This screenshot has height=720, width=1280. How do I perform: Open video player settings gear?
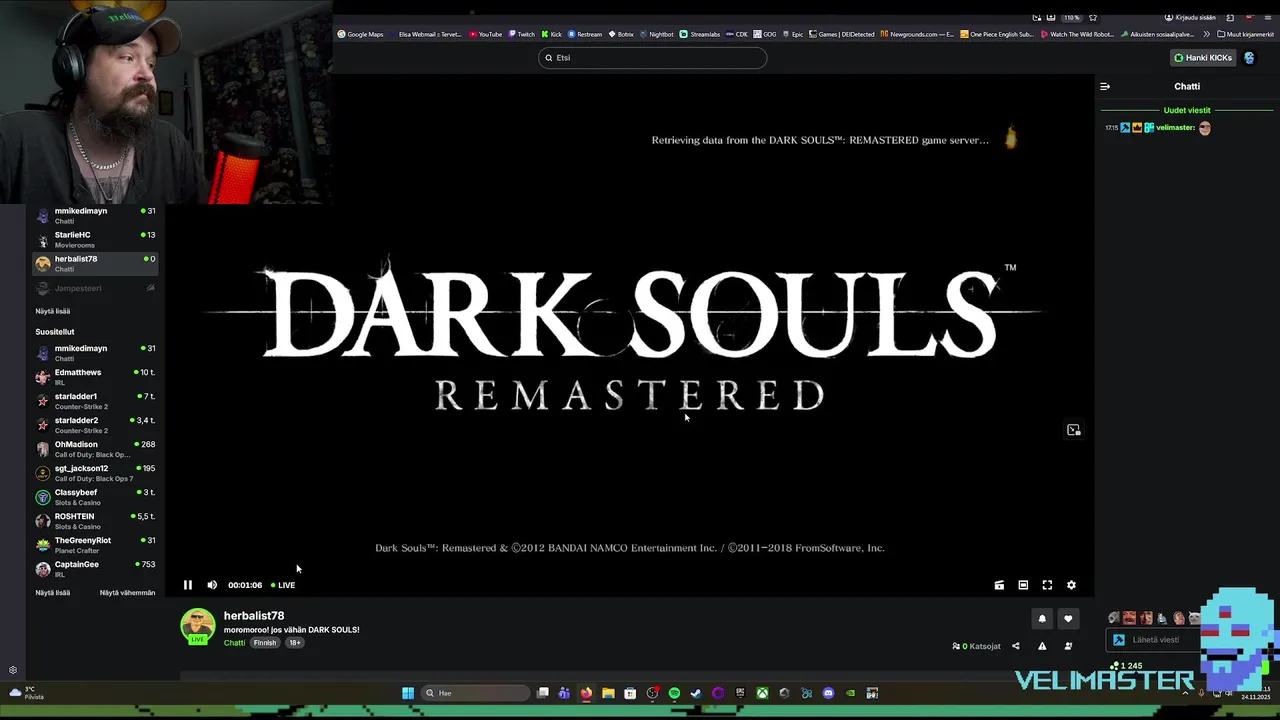[1071, 585]
